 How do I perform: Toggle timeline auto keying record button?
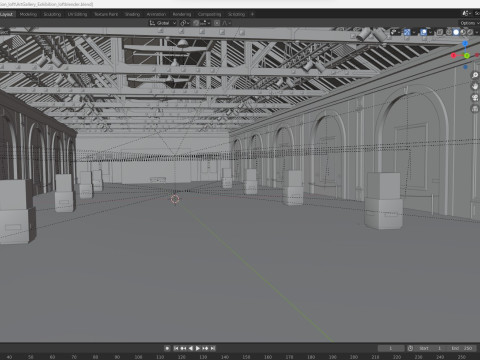[167, 348]
